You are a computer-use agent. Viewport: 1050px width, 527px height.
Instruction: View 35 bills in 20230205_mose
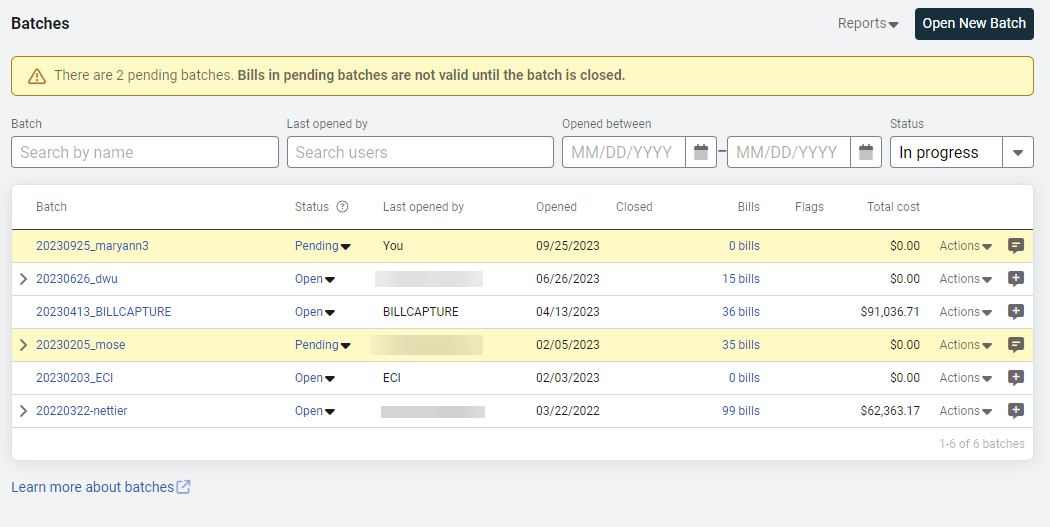point(741,345)
